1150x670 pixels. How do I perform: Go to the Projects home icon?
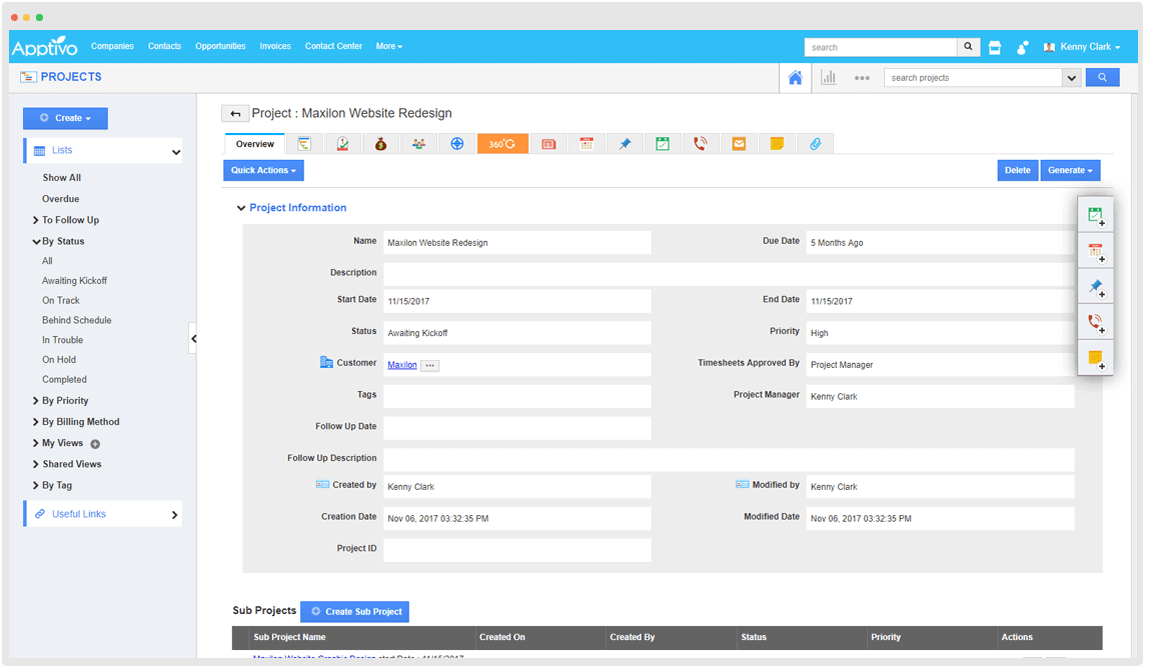[795, 78]
